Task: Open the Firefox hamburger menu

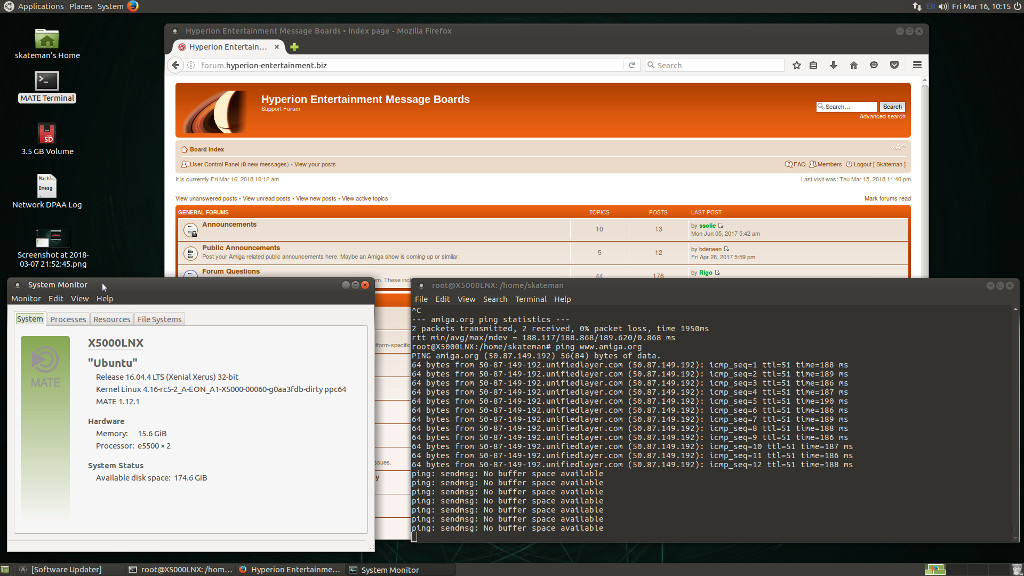Action: [x=917, y=65]
